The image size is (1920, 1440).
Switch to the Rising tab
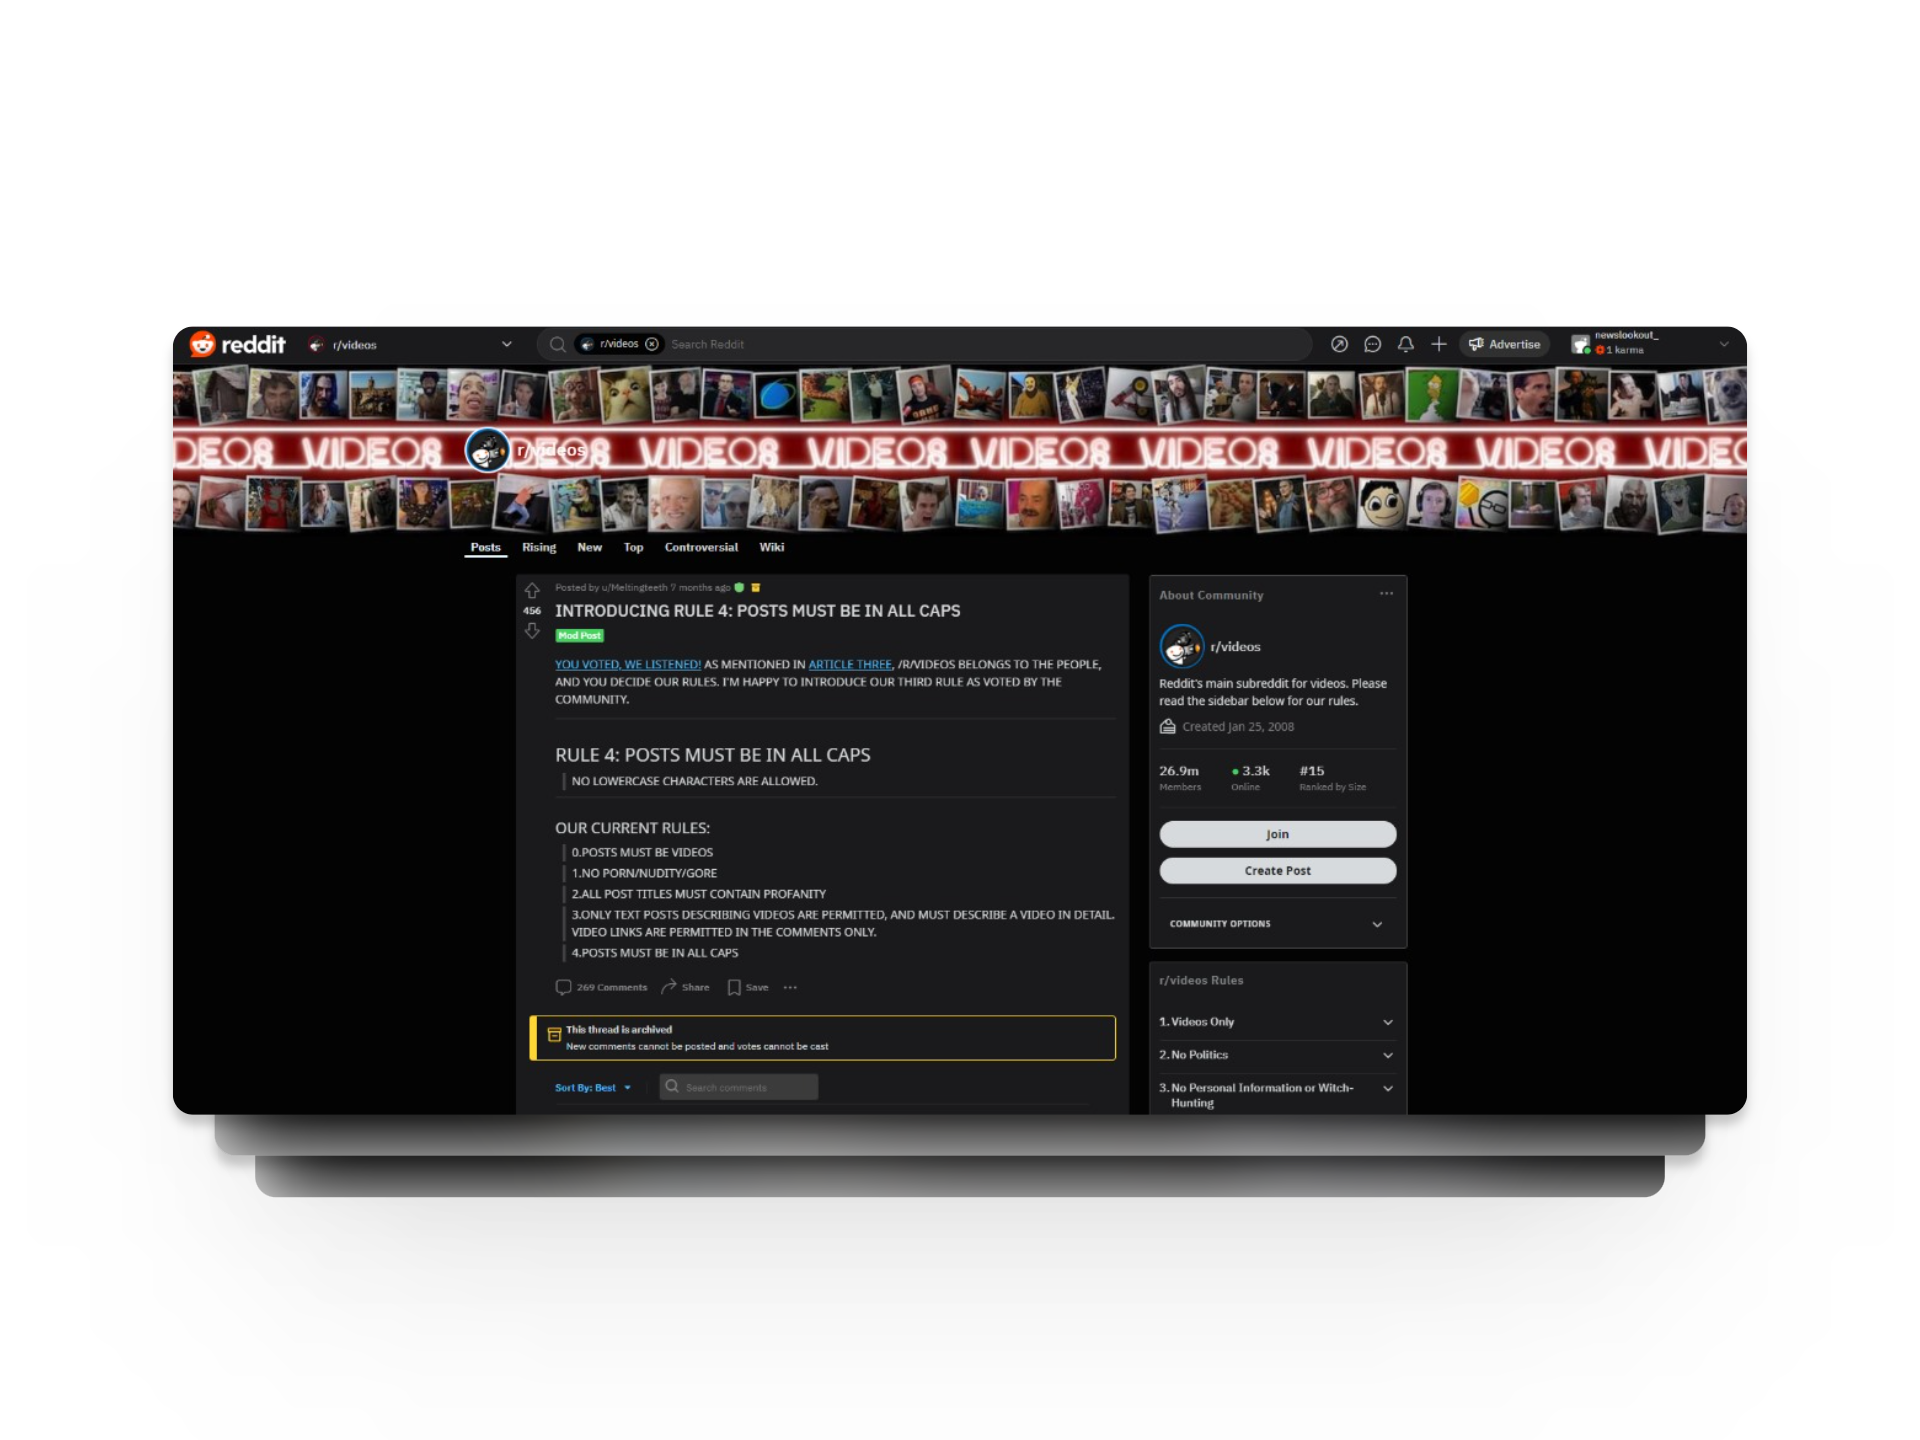538,547
